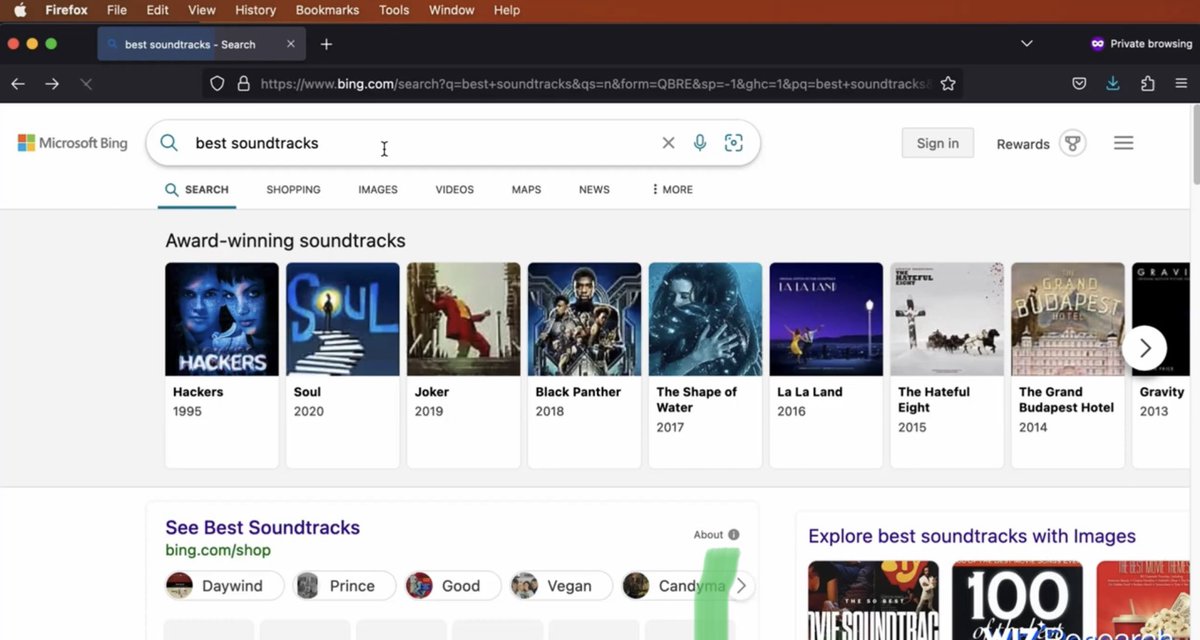Switch to the NEWS tab

(594, 189)
